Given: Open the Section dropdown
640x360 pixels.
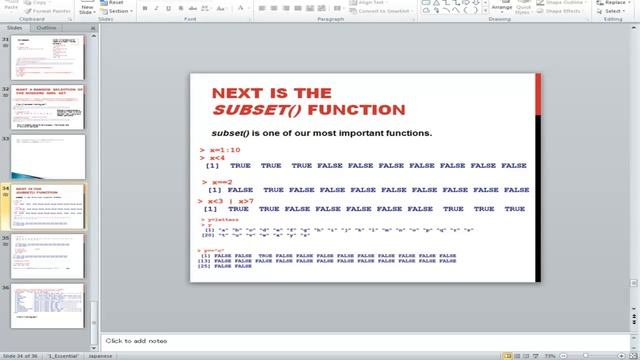Looking at the screenshot, I should tap(117, 11).
